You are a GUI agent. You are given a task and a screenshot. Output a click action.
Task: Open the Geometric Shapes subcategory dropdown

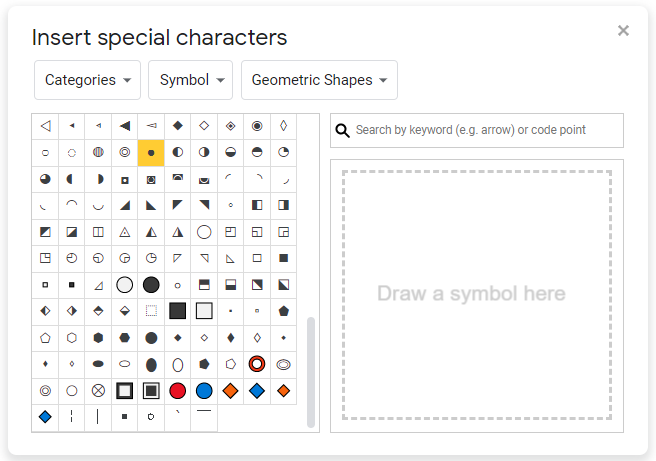coord(319,80)
